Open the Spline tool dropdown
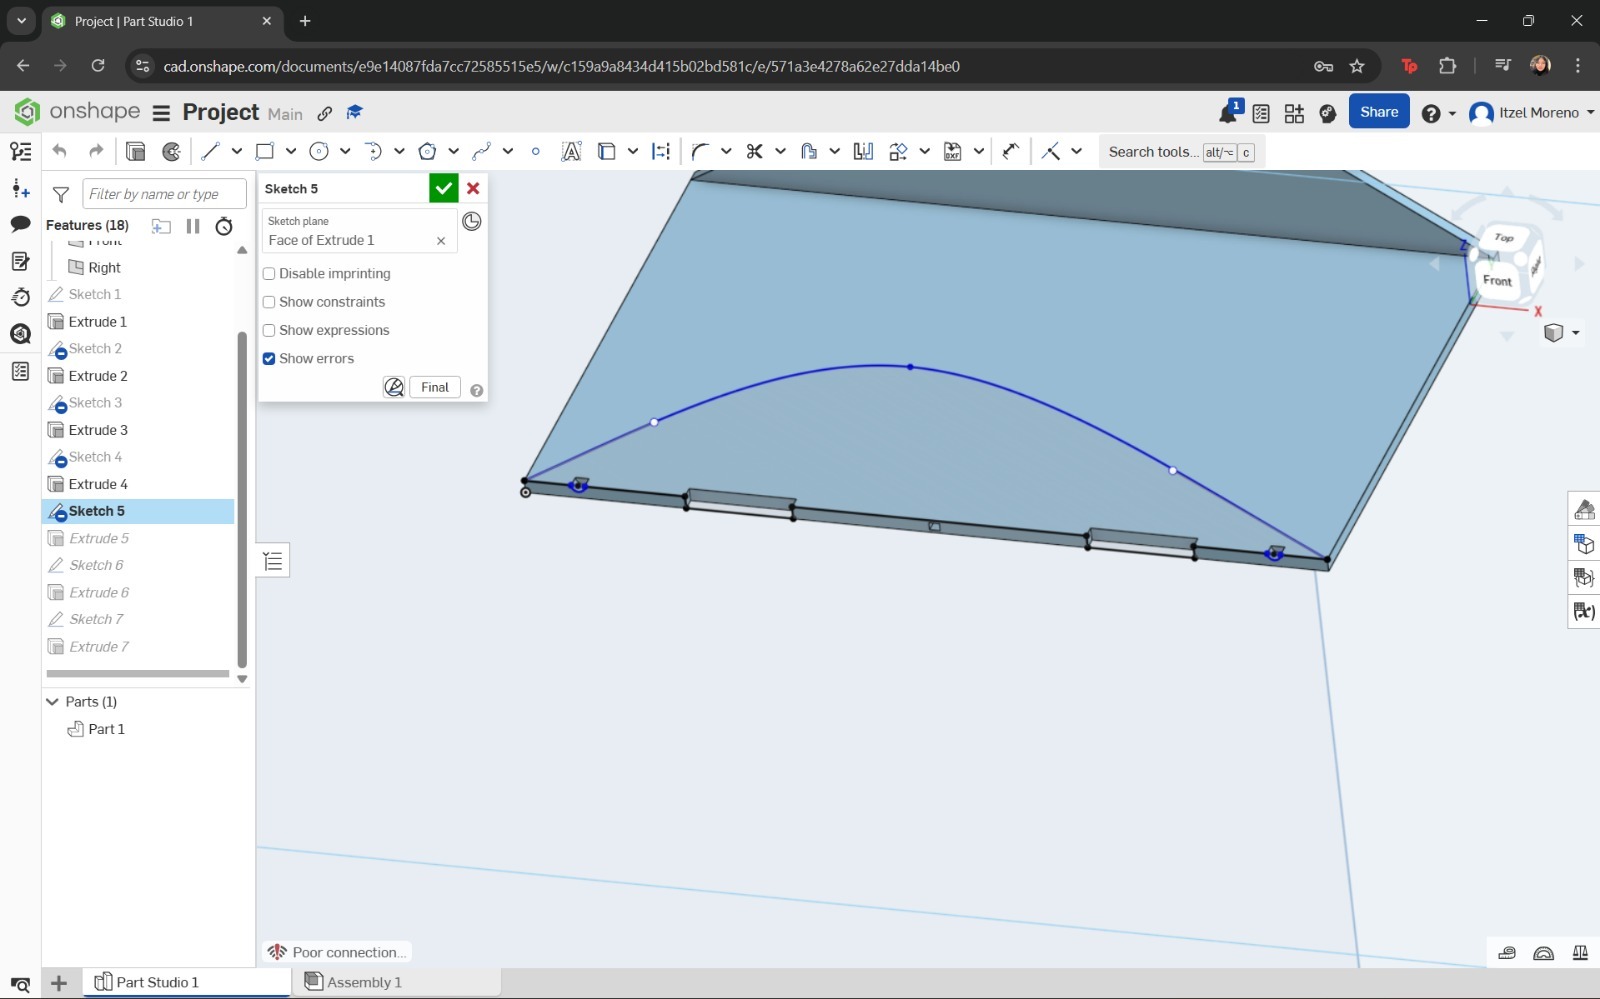The image size is (1600, 999). point(507,151)
